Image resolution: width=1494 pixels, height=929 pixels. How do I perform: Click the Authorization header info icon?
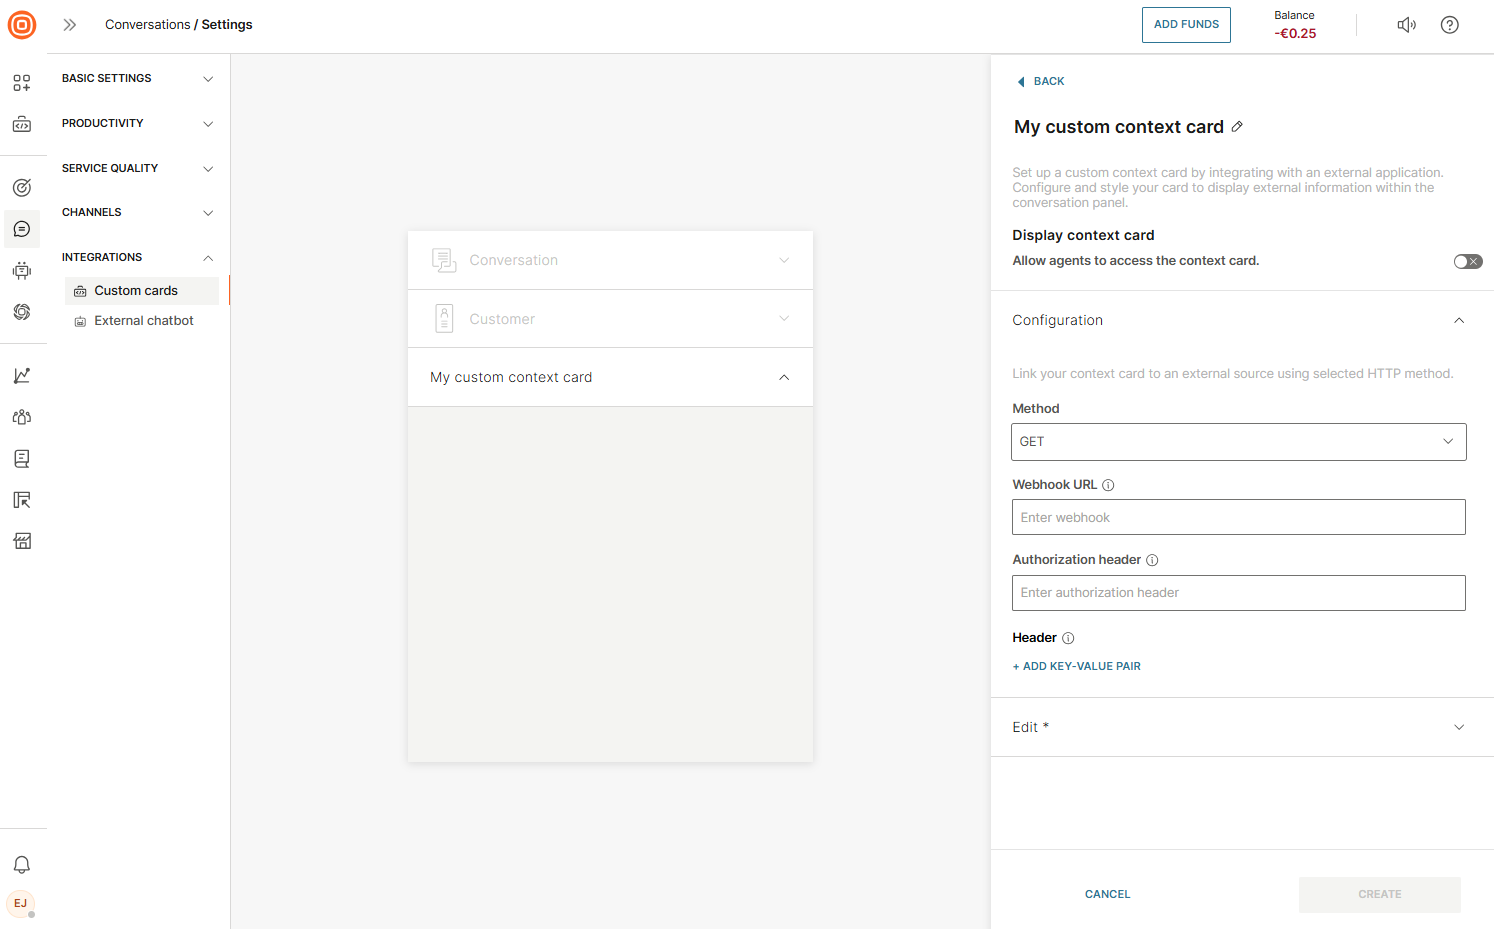pos(1152,560)
